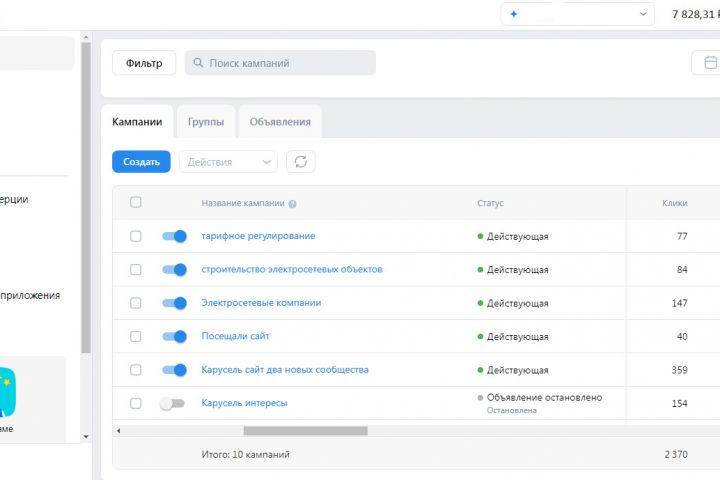This screenshot has height=480, width=720.
Task: Open the Электросетевые компании campaign link
Action: (x=261, y=303)
